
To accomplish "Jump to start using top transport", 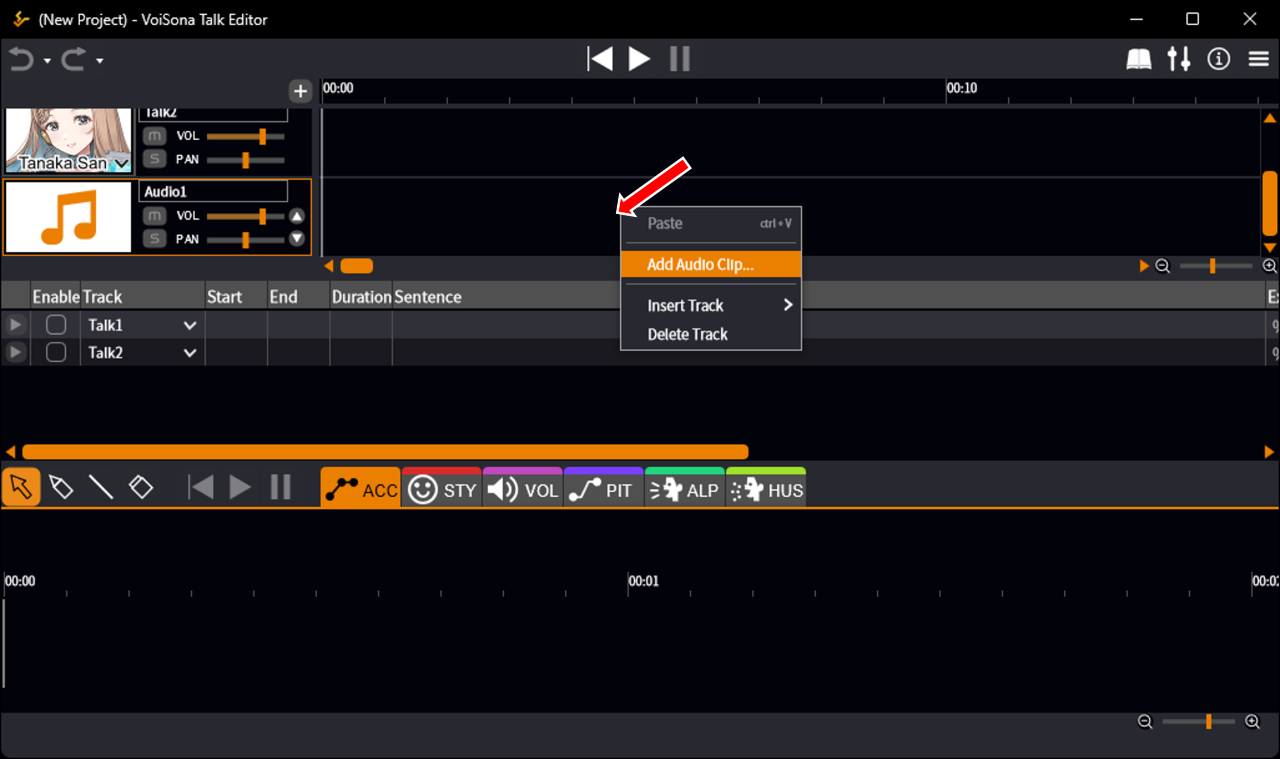I will pos(600,59).
